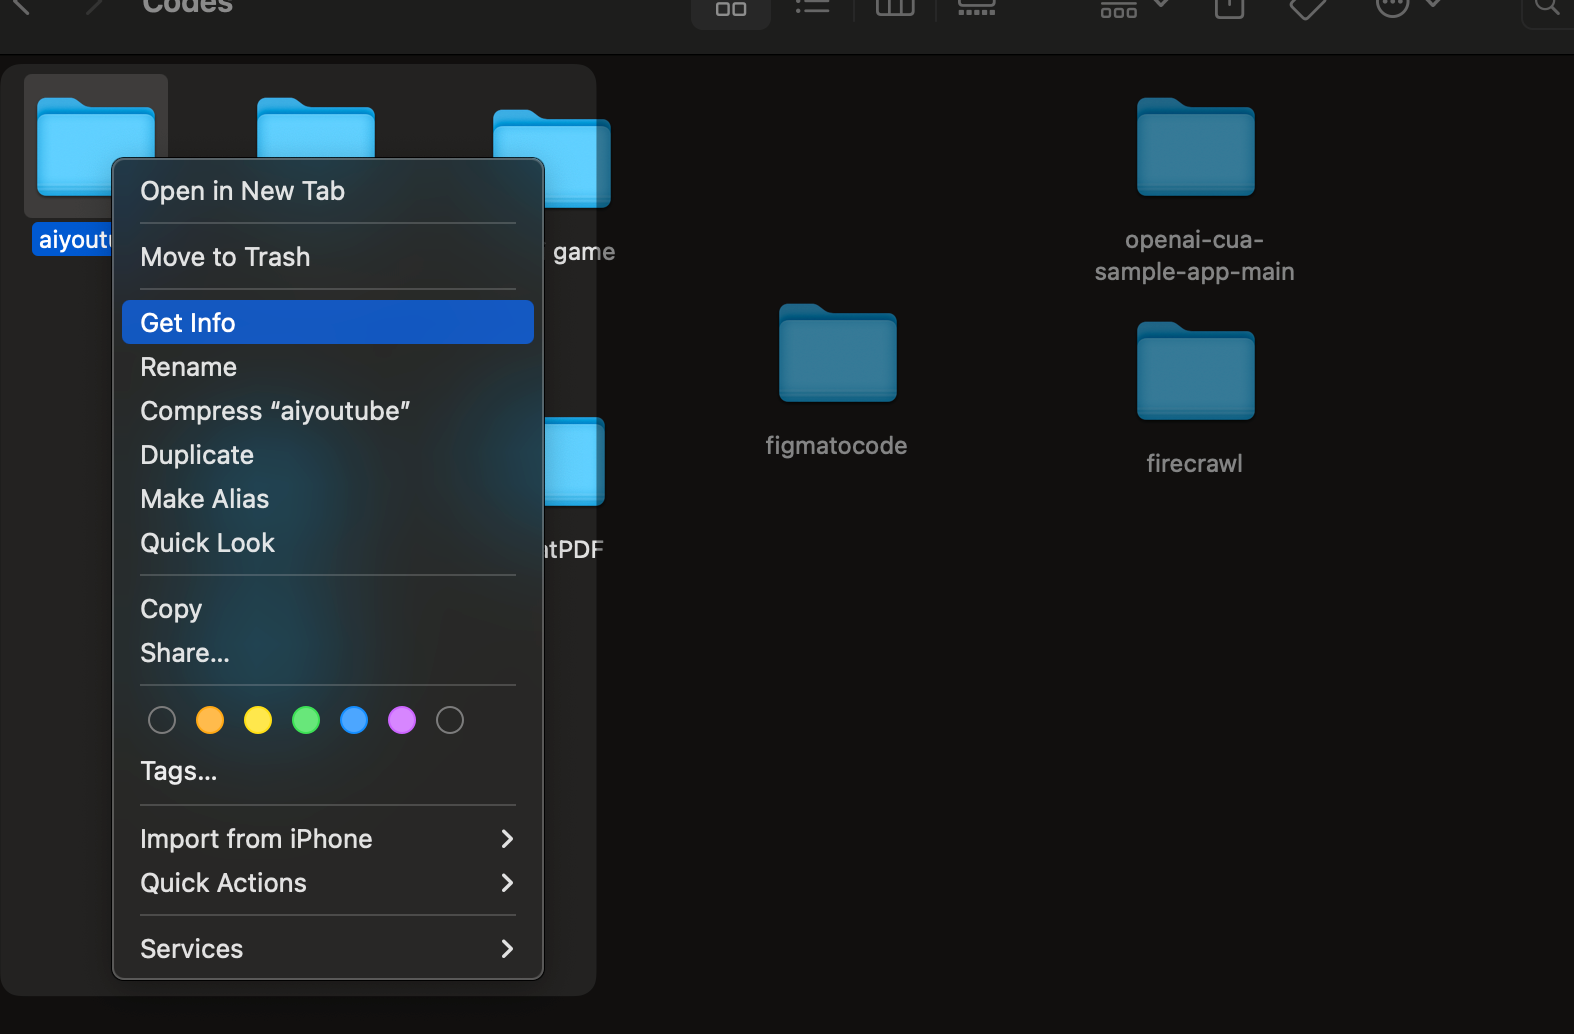The height and width of the screenshot is (1034, 1574).
Task: Click the "openai-cua-sample-app-main" label
Action: click(x=1195, y=256)
